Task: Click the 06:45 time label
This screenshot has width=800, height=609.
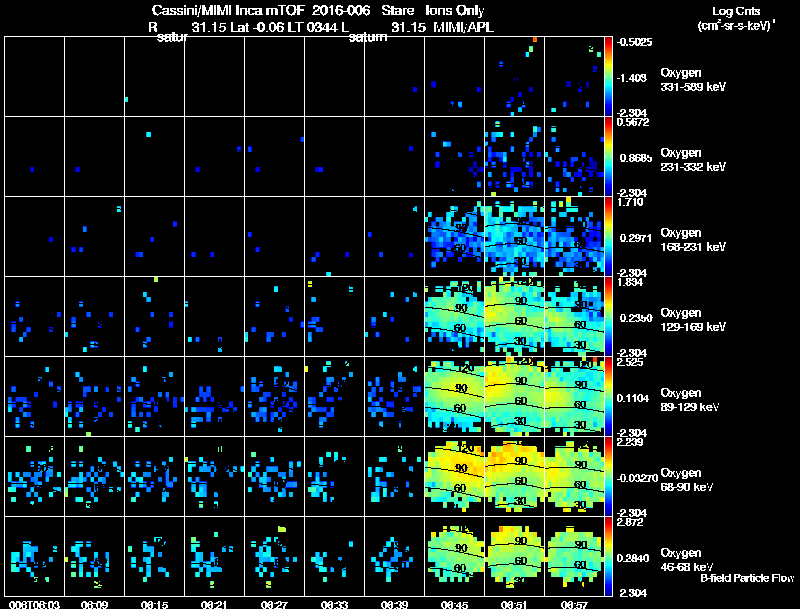Action: pos(454,604)
